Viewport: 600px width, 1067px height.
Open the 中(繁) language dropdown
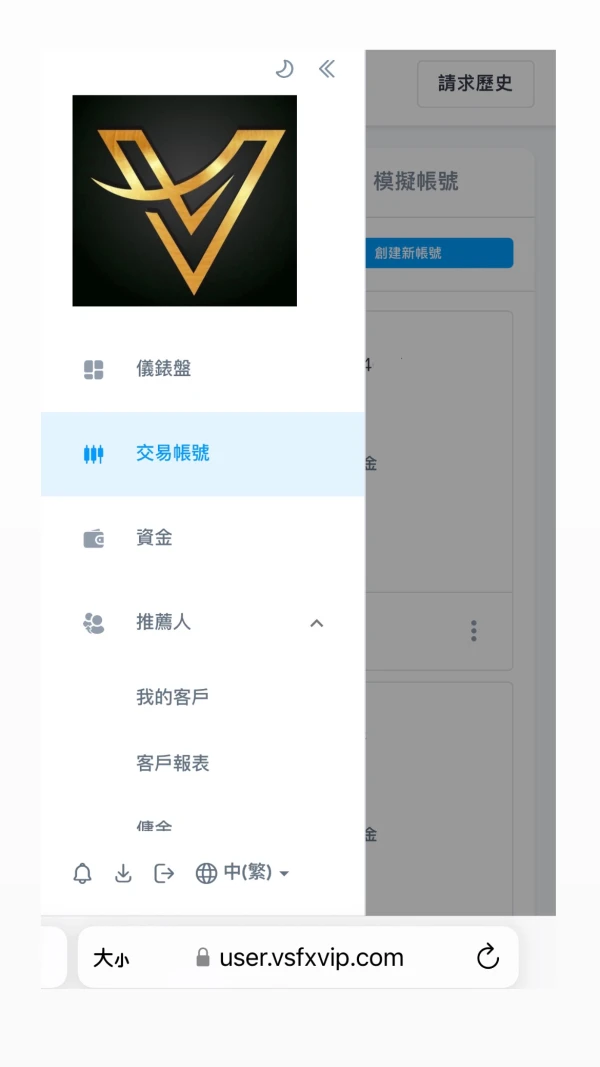[x=242, y=873]
